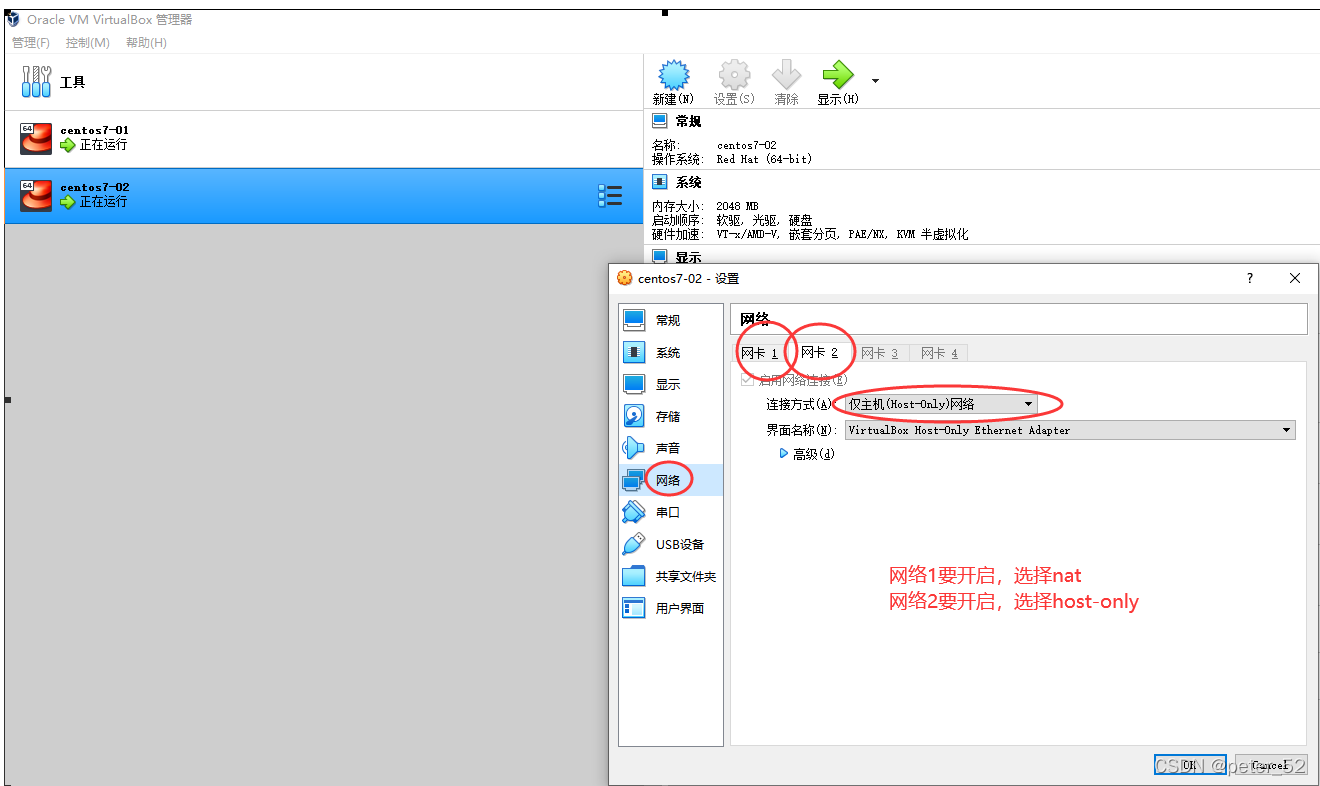The image size is (1320, 786).
Task: Open the 系统 settings category
Action: coord(670,352)
